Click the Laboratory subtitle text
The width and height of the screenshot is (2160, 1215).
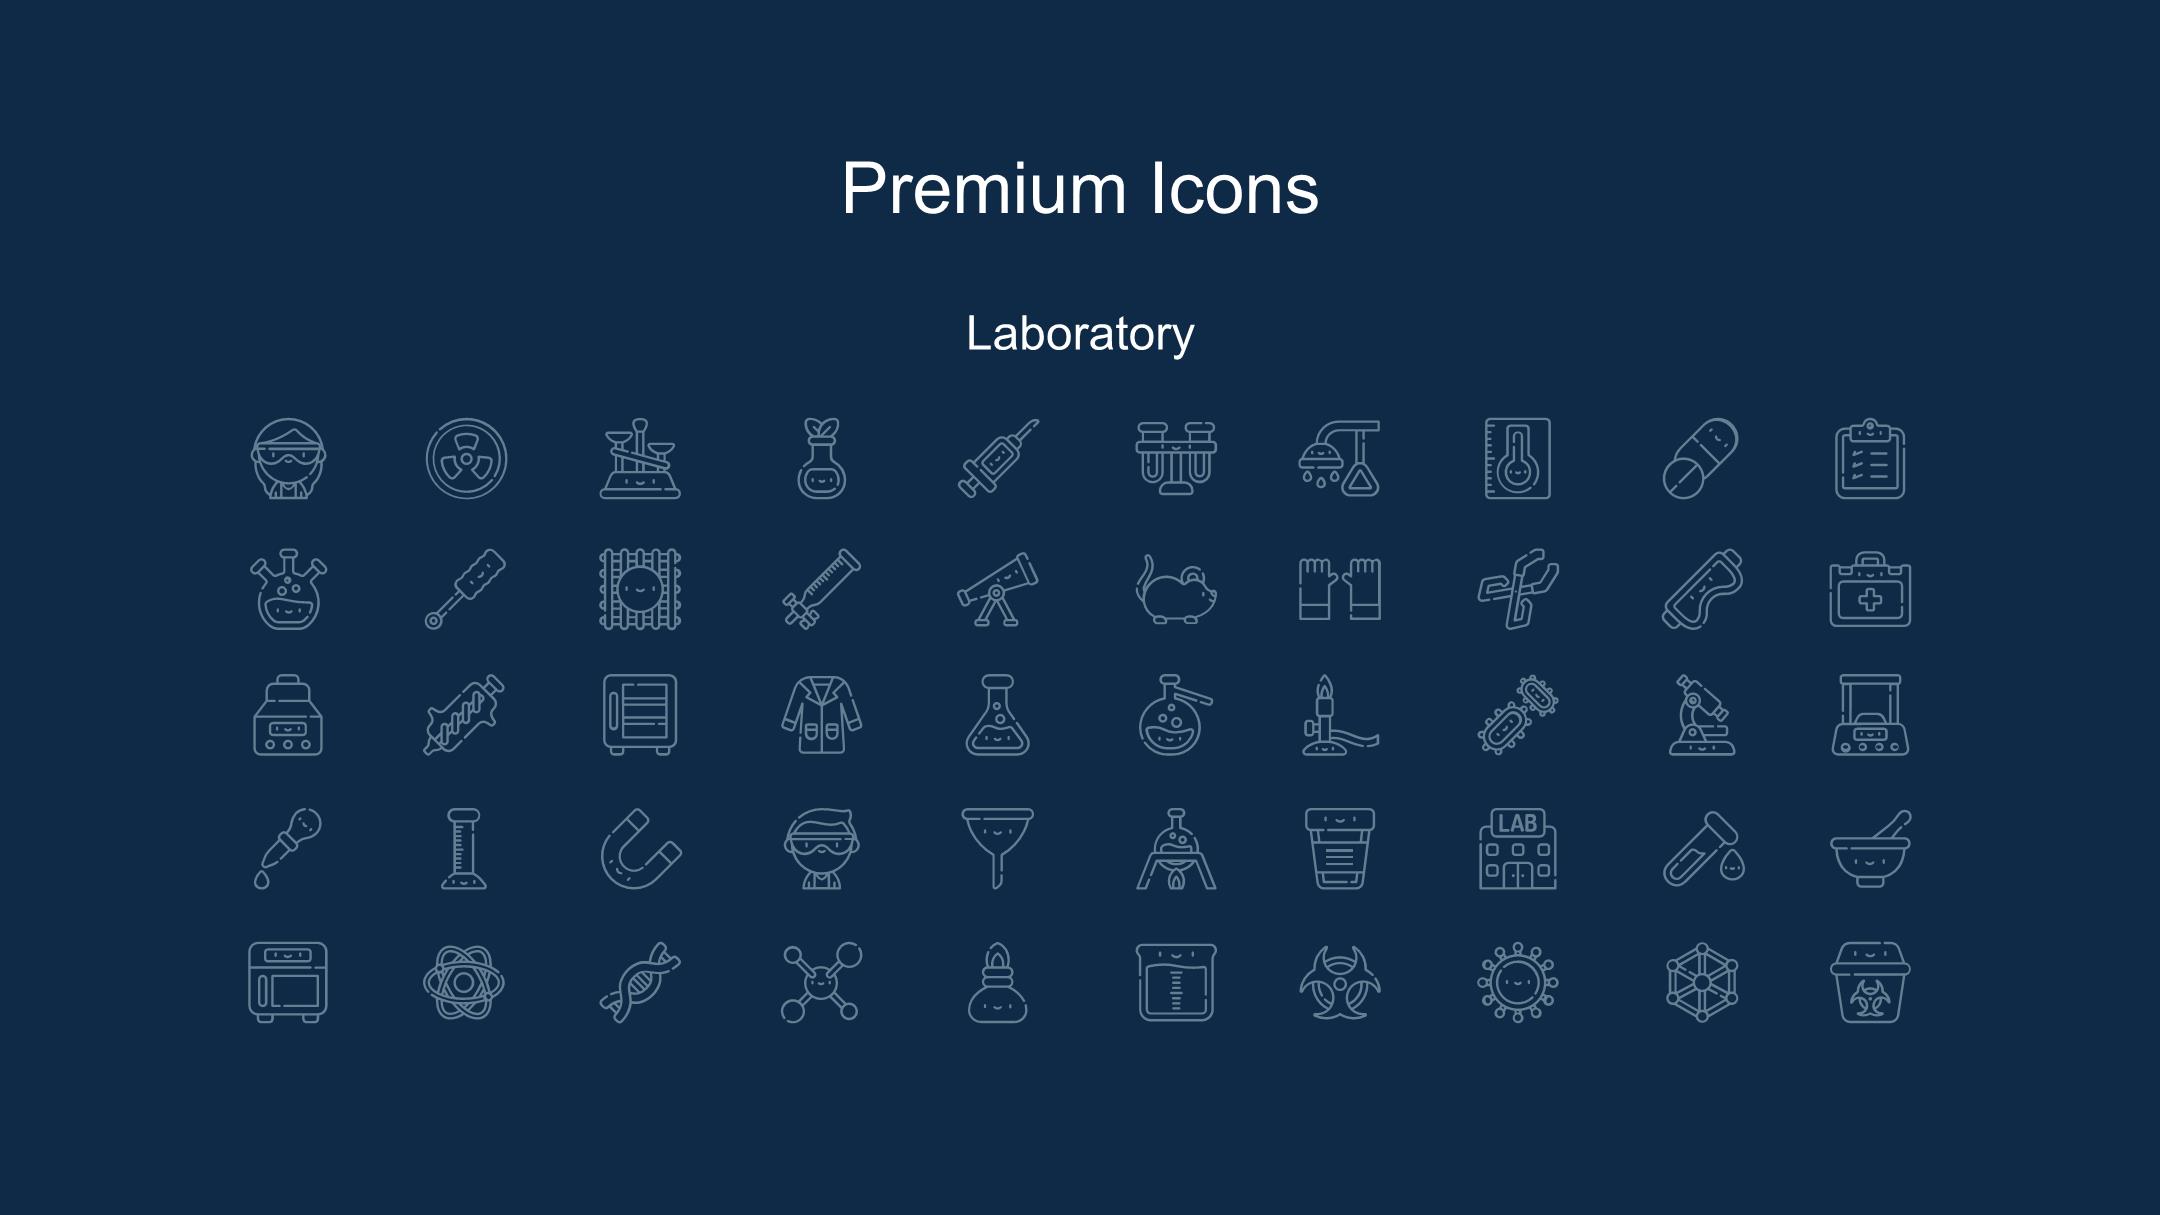coord(1080,334)
